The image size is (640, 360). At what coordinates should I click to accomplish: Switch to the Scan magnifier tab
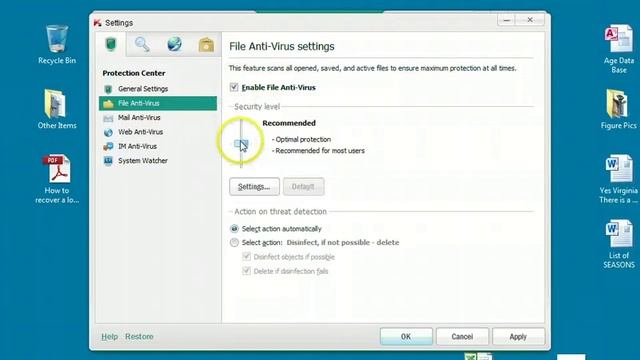[142, 44]
